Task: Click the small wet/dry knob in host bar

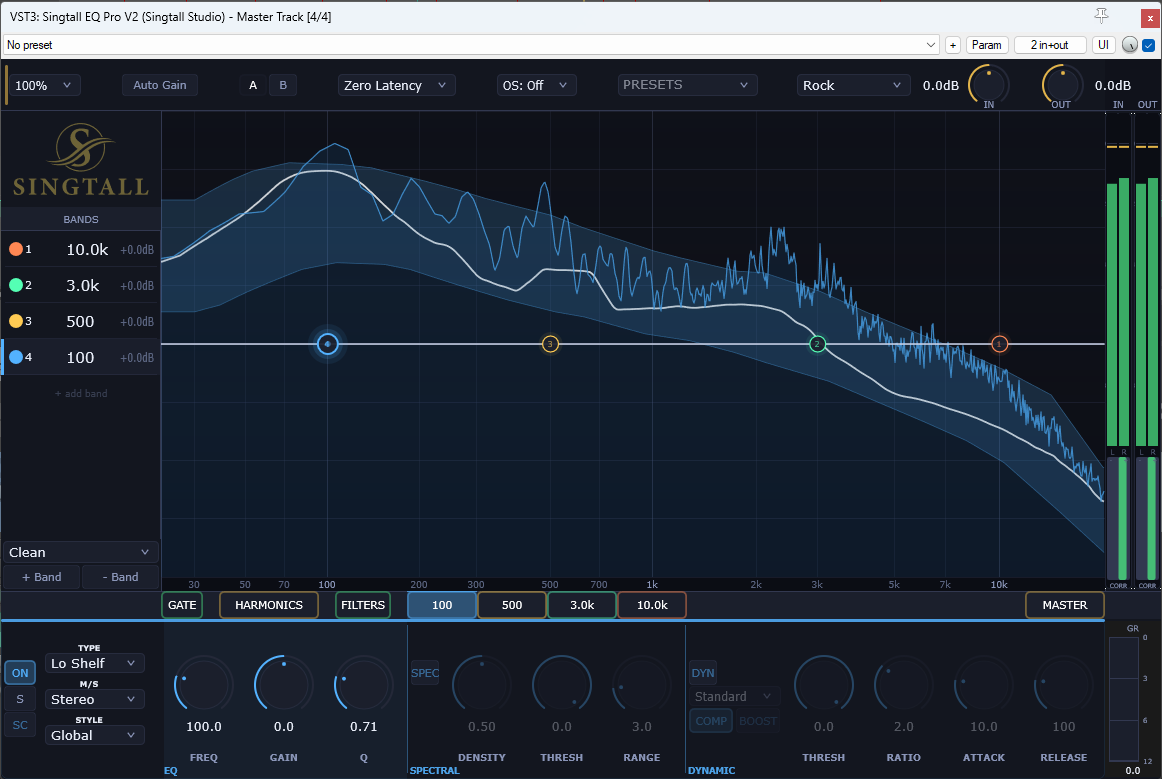Action: click(1129, 45)
